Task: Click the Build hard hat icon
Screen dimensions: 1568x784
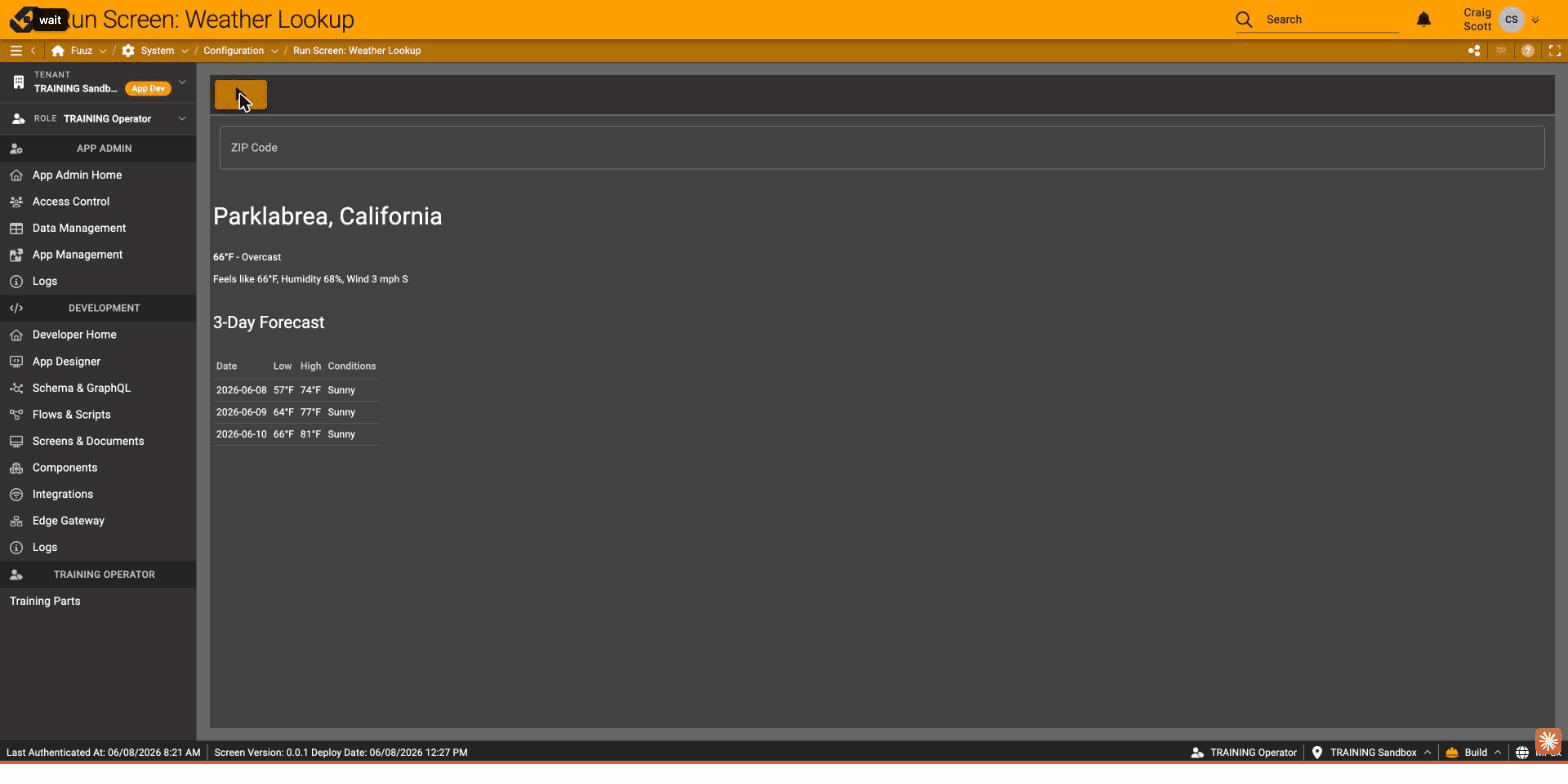Action: pyautogui.click(x=1451, y=753)
